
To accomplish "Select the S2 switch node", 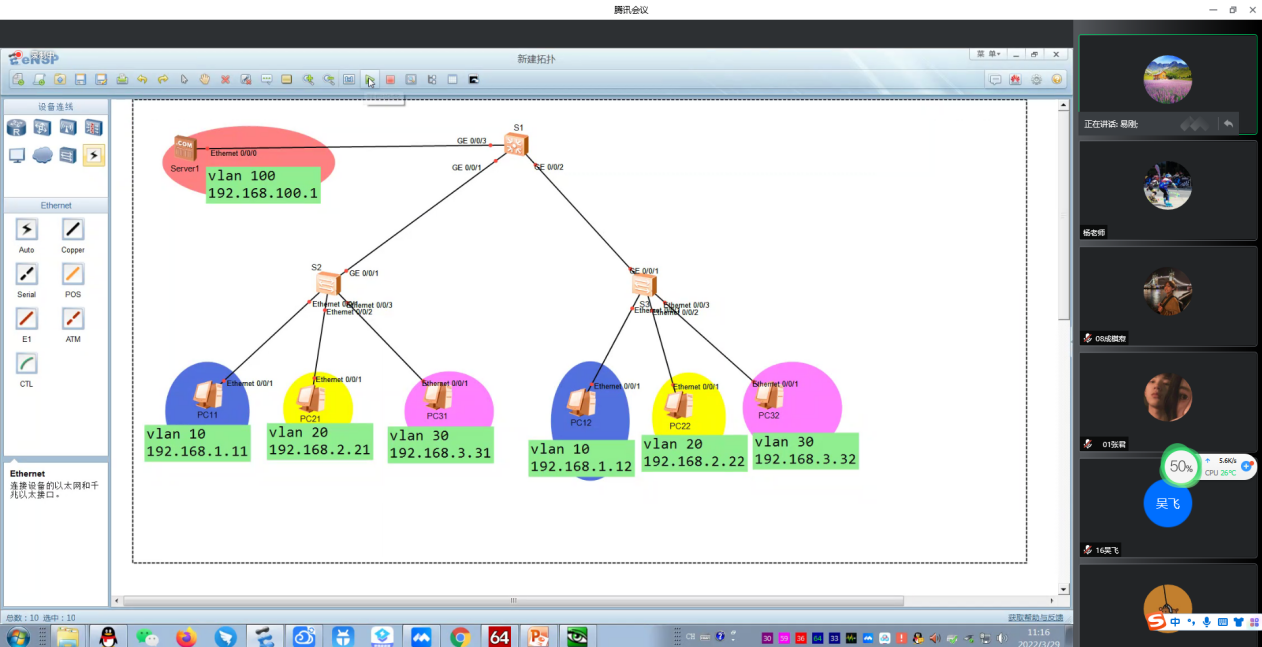I will pos(328,284).
